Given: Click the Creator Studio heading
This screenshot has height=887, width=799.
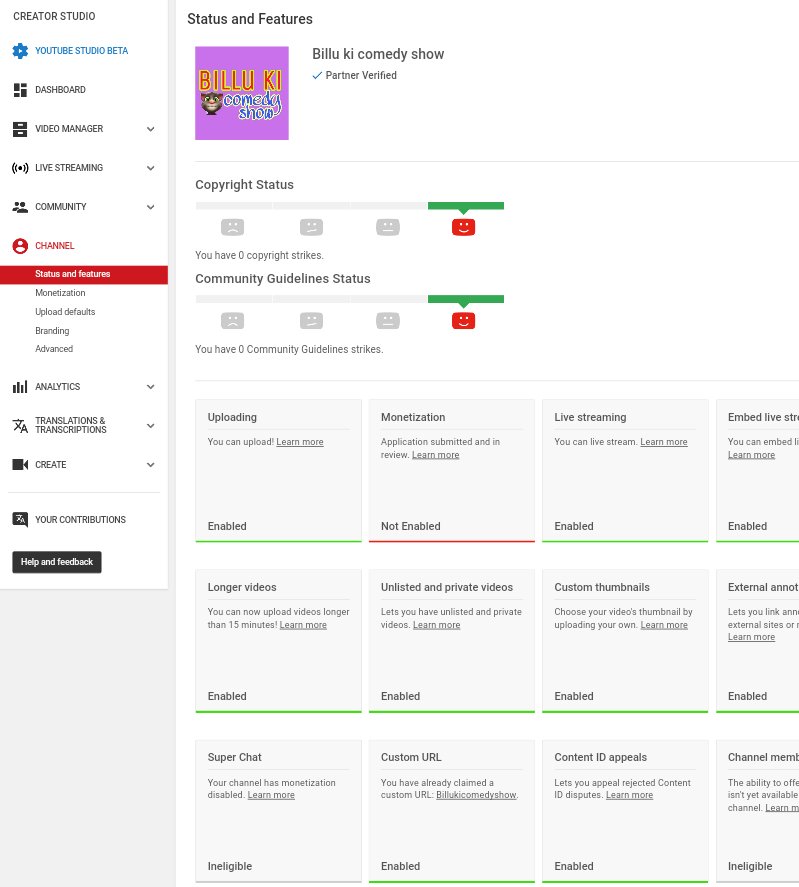Looking at the screenshot, I should tap(54, 16).
